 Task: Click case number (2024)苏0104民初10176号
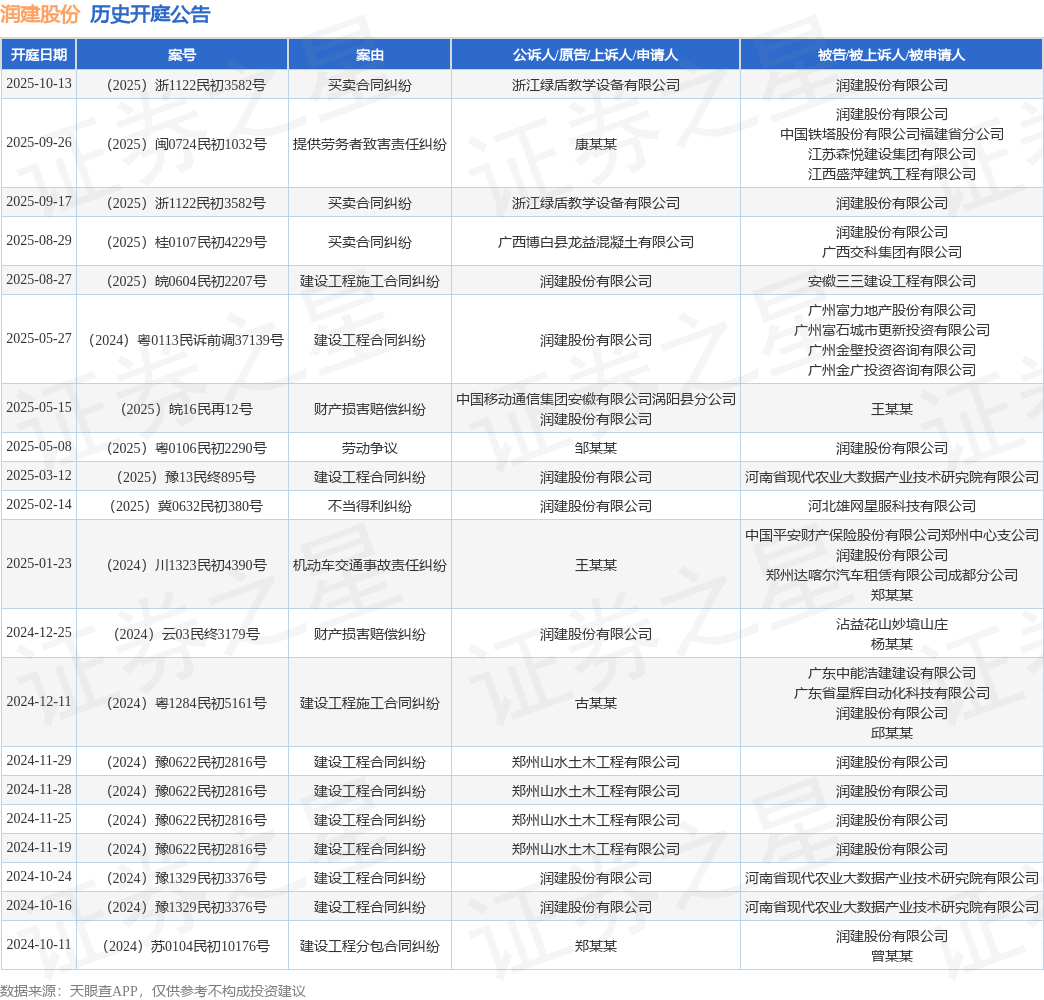(186, 946)
